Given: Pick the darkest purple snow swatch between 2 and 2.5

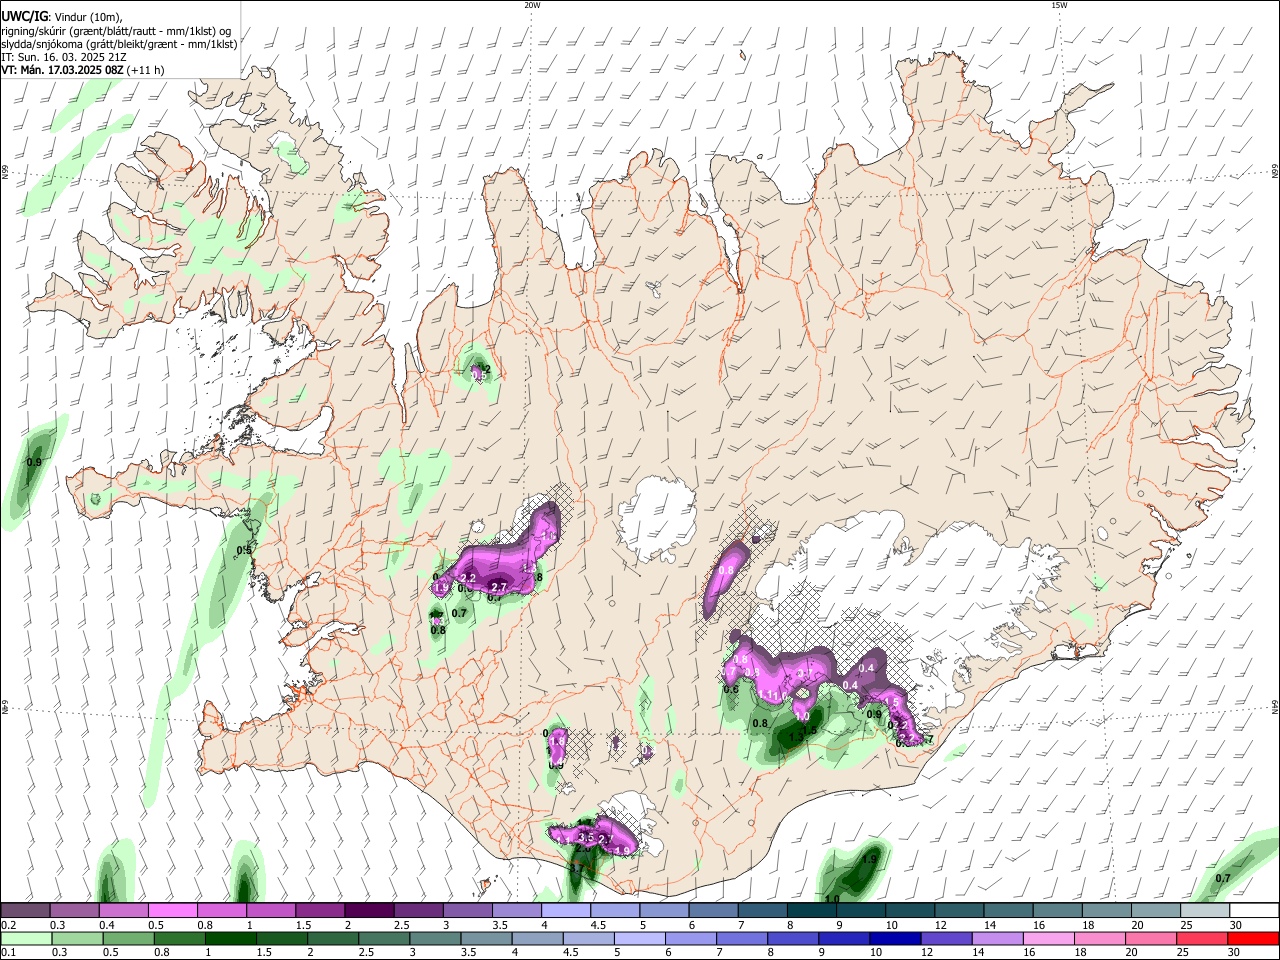Looking at the screenshot, I should (368, 911).
